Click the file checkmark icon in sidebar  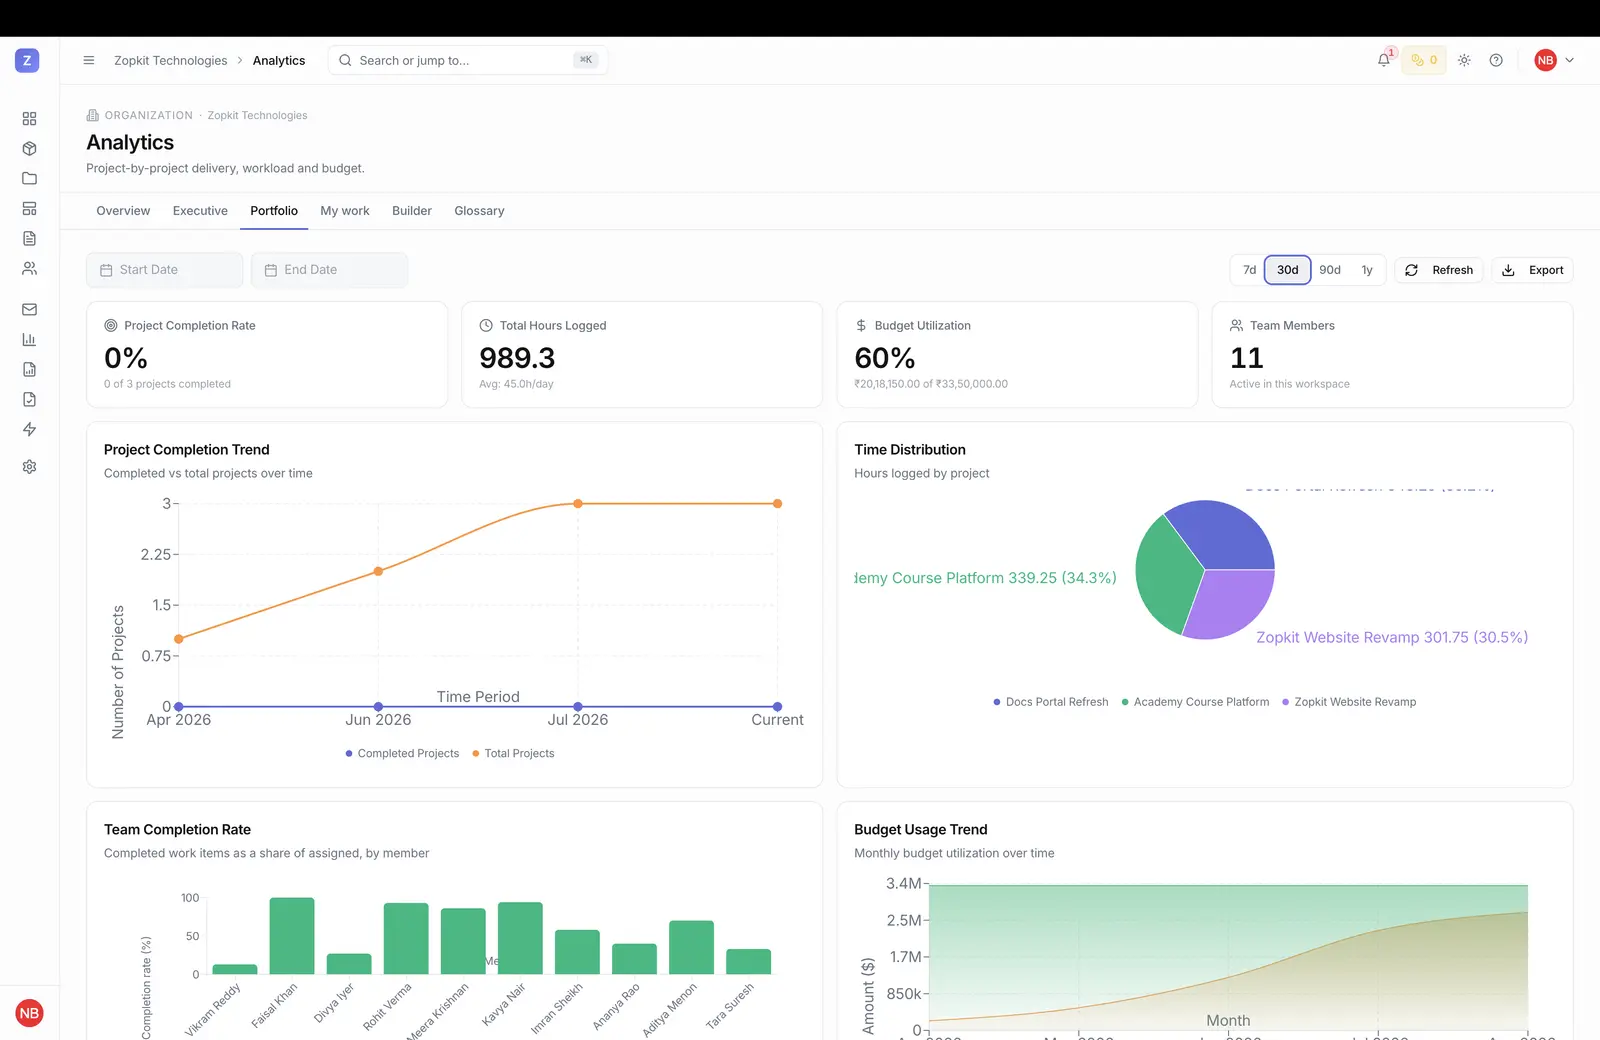coord(29,399)
